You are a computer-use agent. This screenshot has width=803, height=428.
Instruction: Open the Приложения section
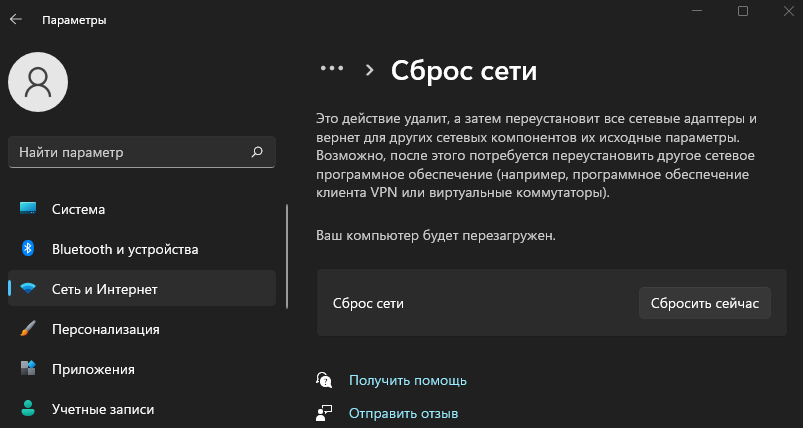tap(142, 369)
